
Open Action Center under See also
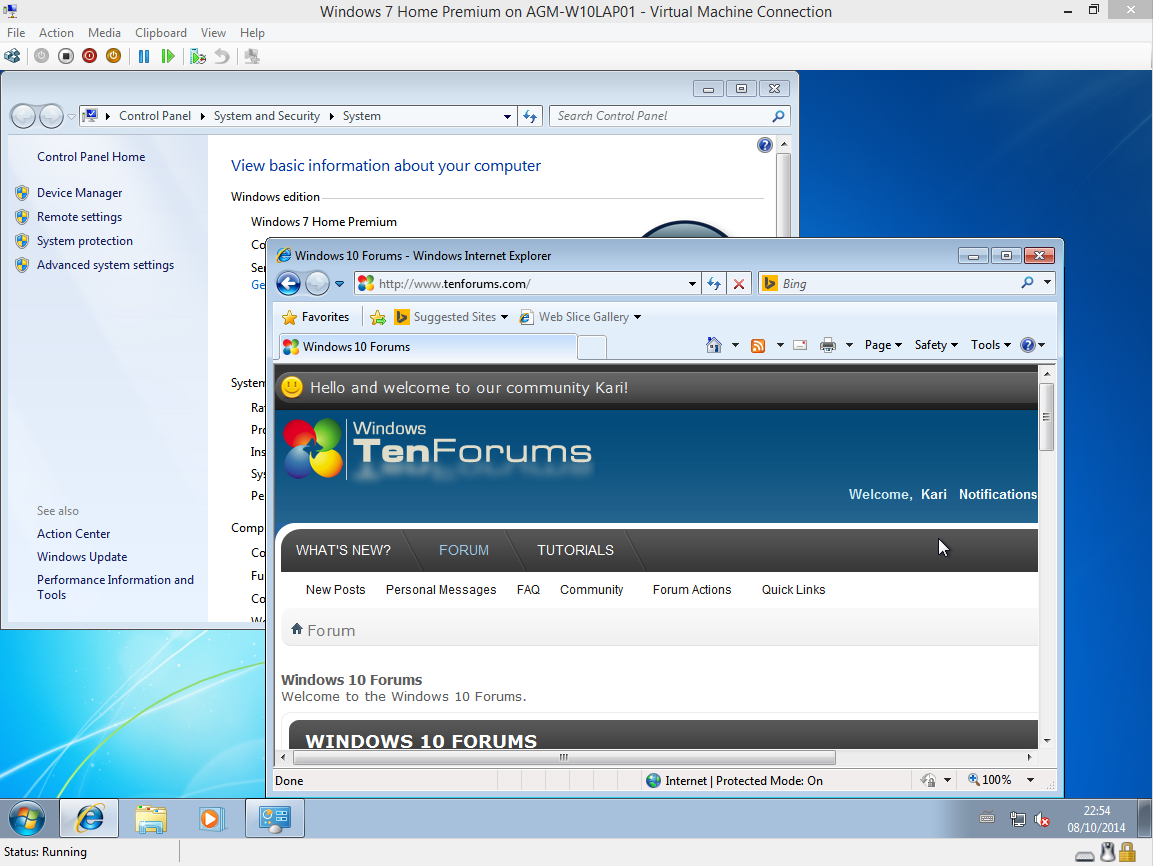point(74,534)
